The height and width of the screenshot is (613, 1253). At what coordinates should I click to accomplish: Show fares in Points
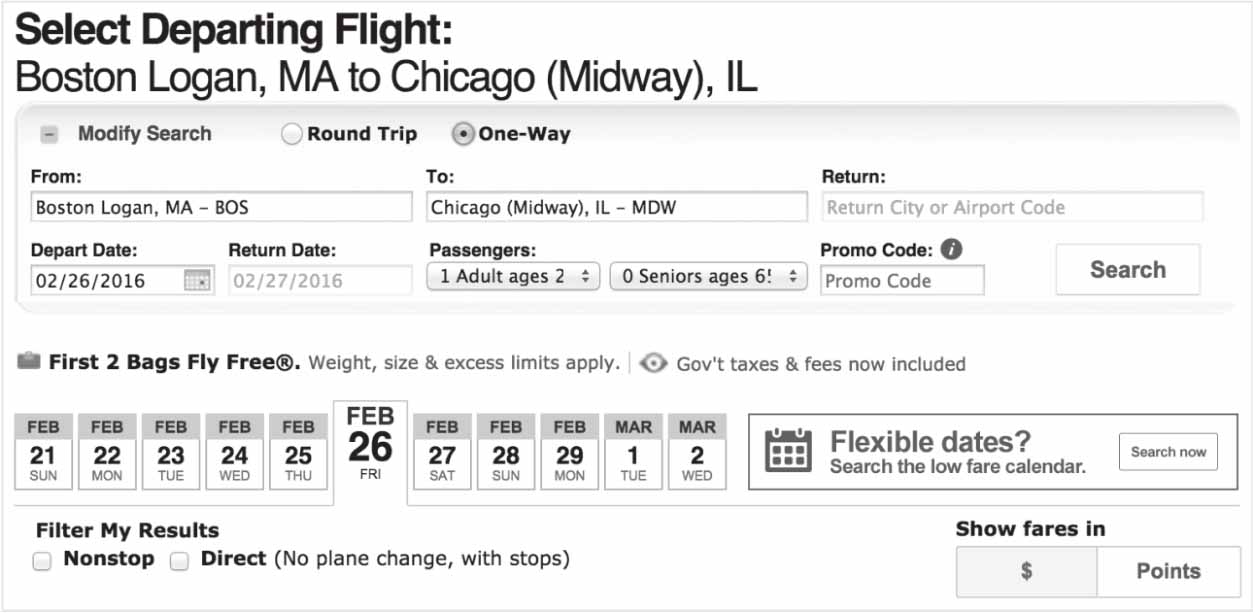click(1167, 572)
